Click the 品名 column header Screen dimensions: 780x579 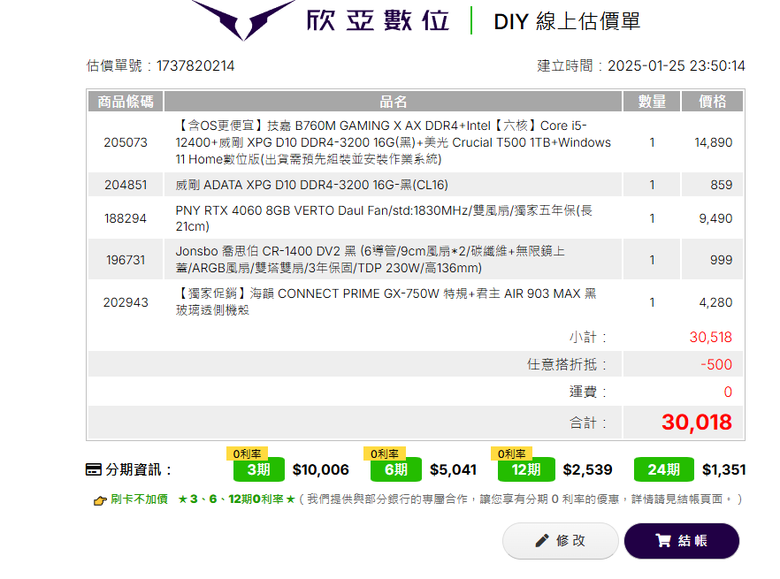393,101
